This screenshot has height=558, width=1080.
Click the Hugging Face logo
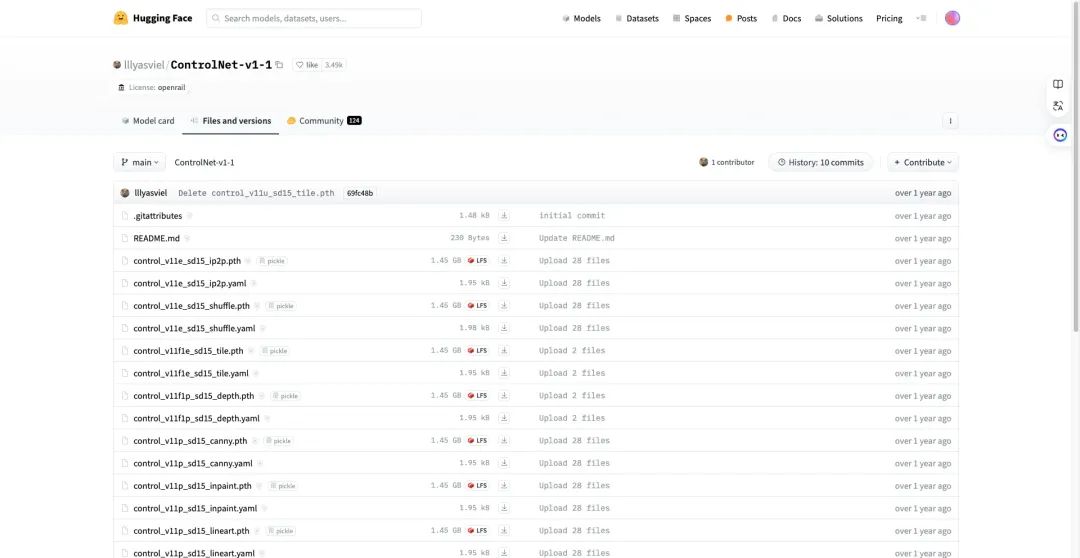click(153, 19)
